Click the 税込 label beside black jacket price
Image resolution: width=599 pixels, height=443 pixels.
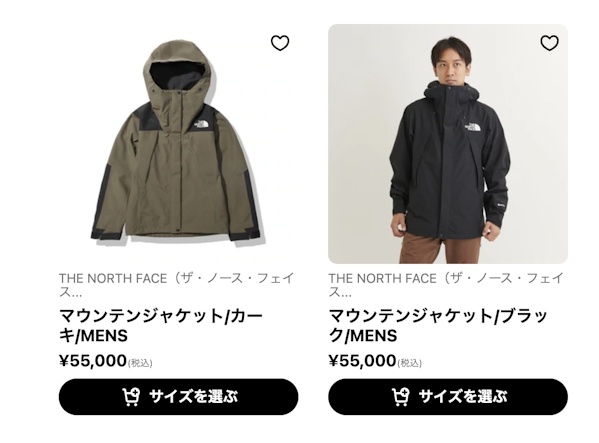(410, 363)
